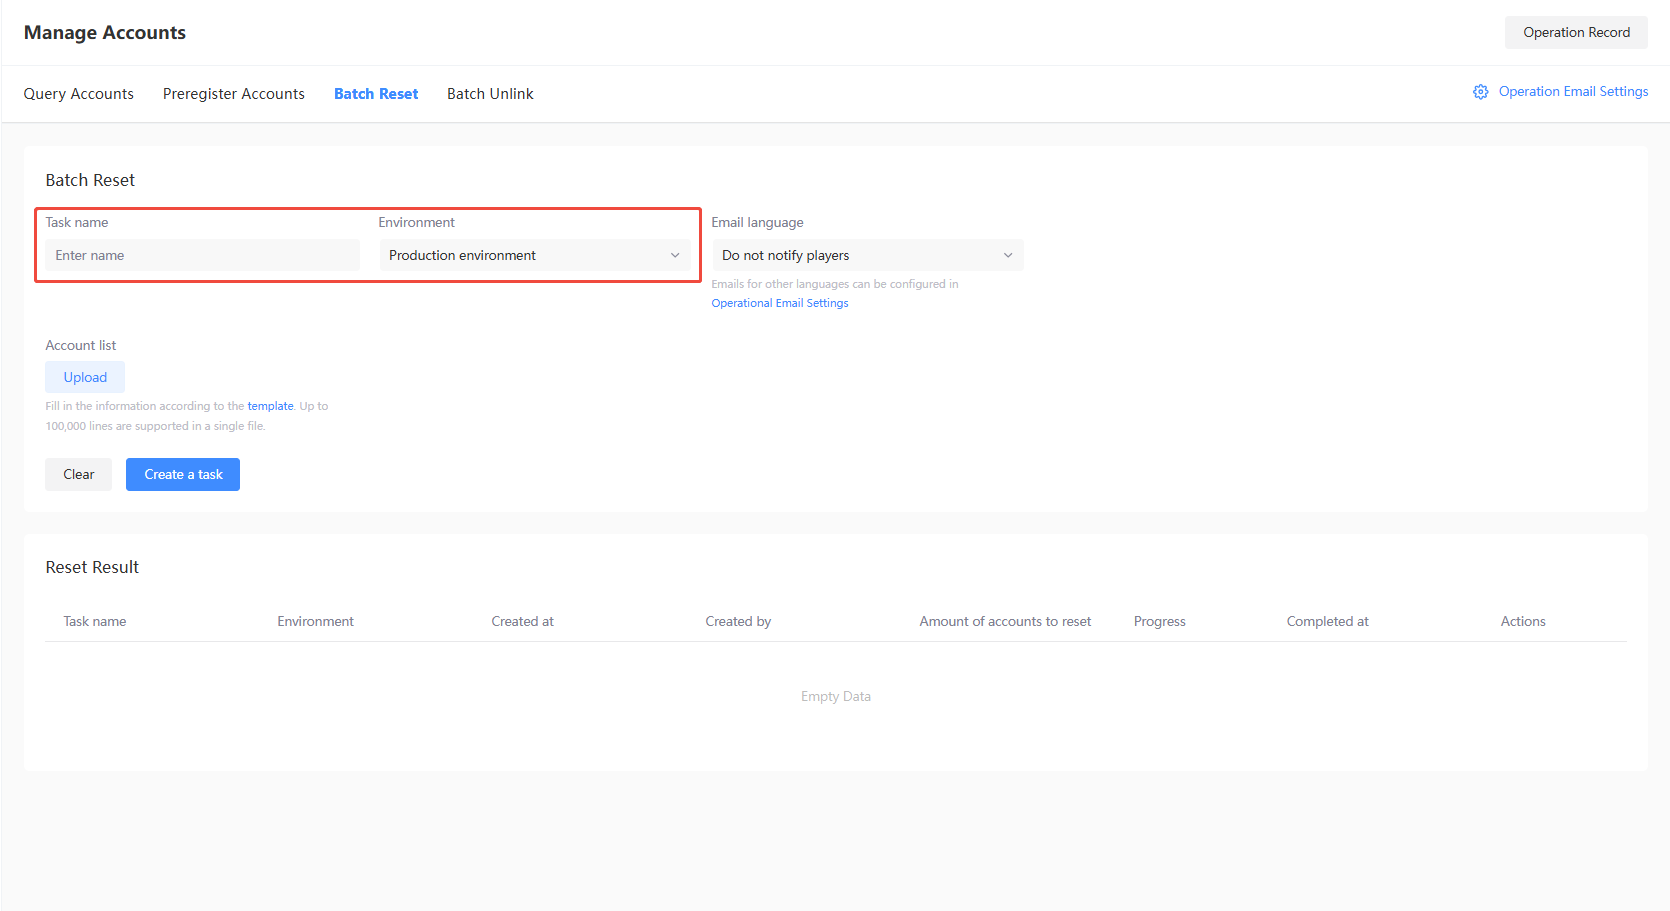
Task: Click the Amount of accounts to reset header
Action: (1005, 621)
